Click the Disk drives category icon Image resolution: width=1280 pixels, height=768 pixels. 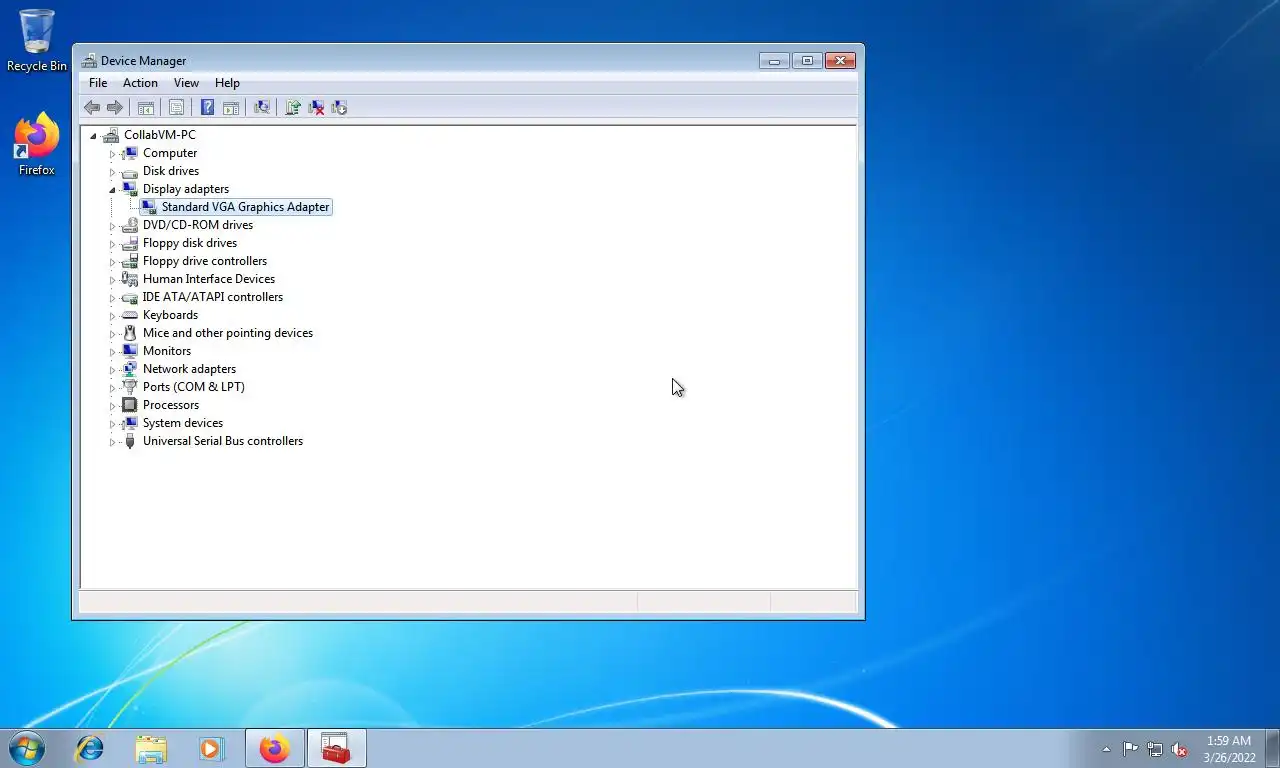pos(129,171)
